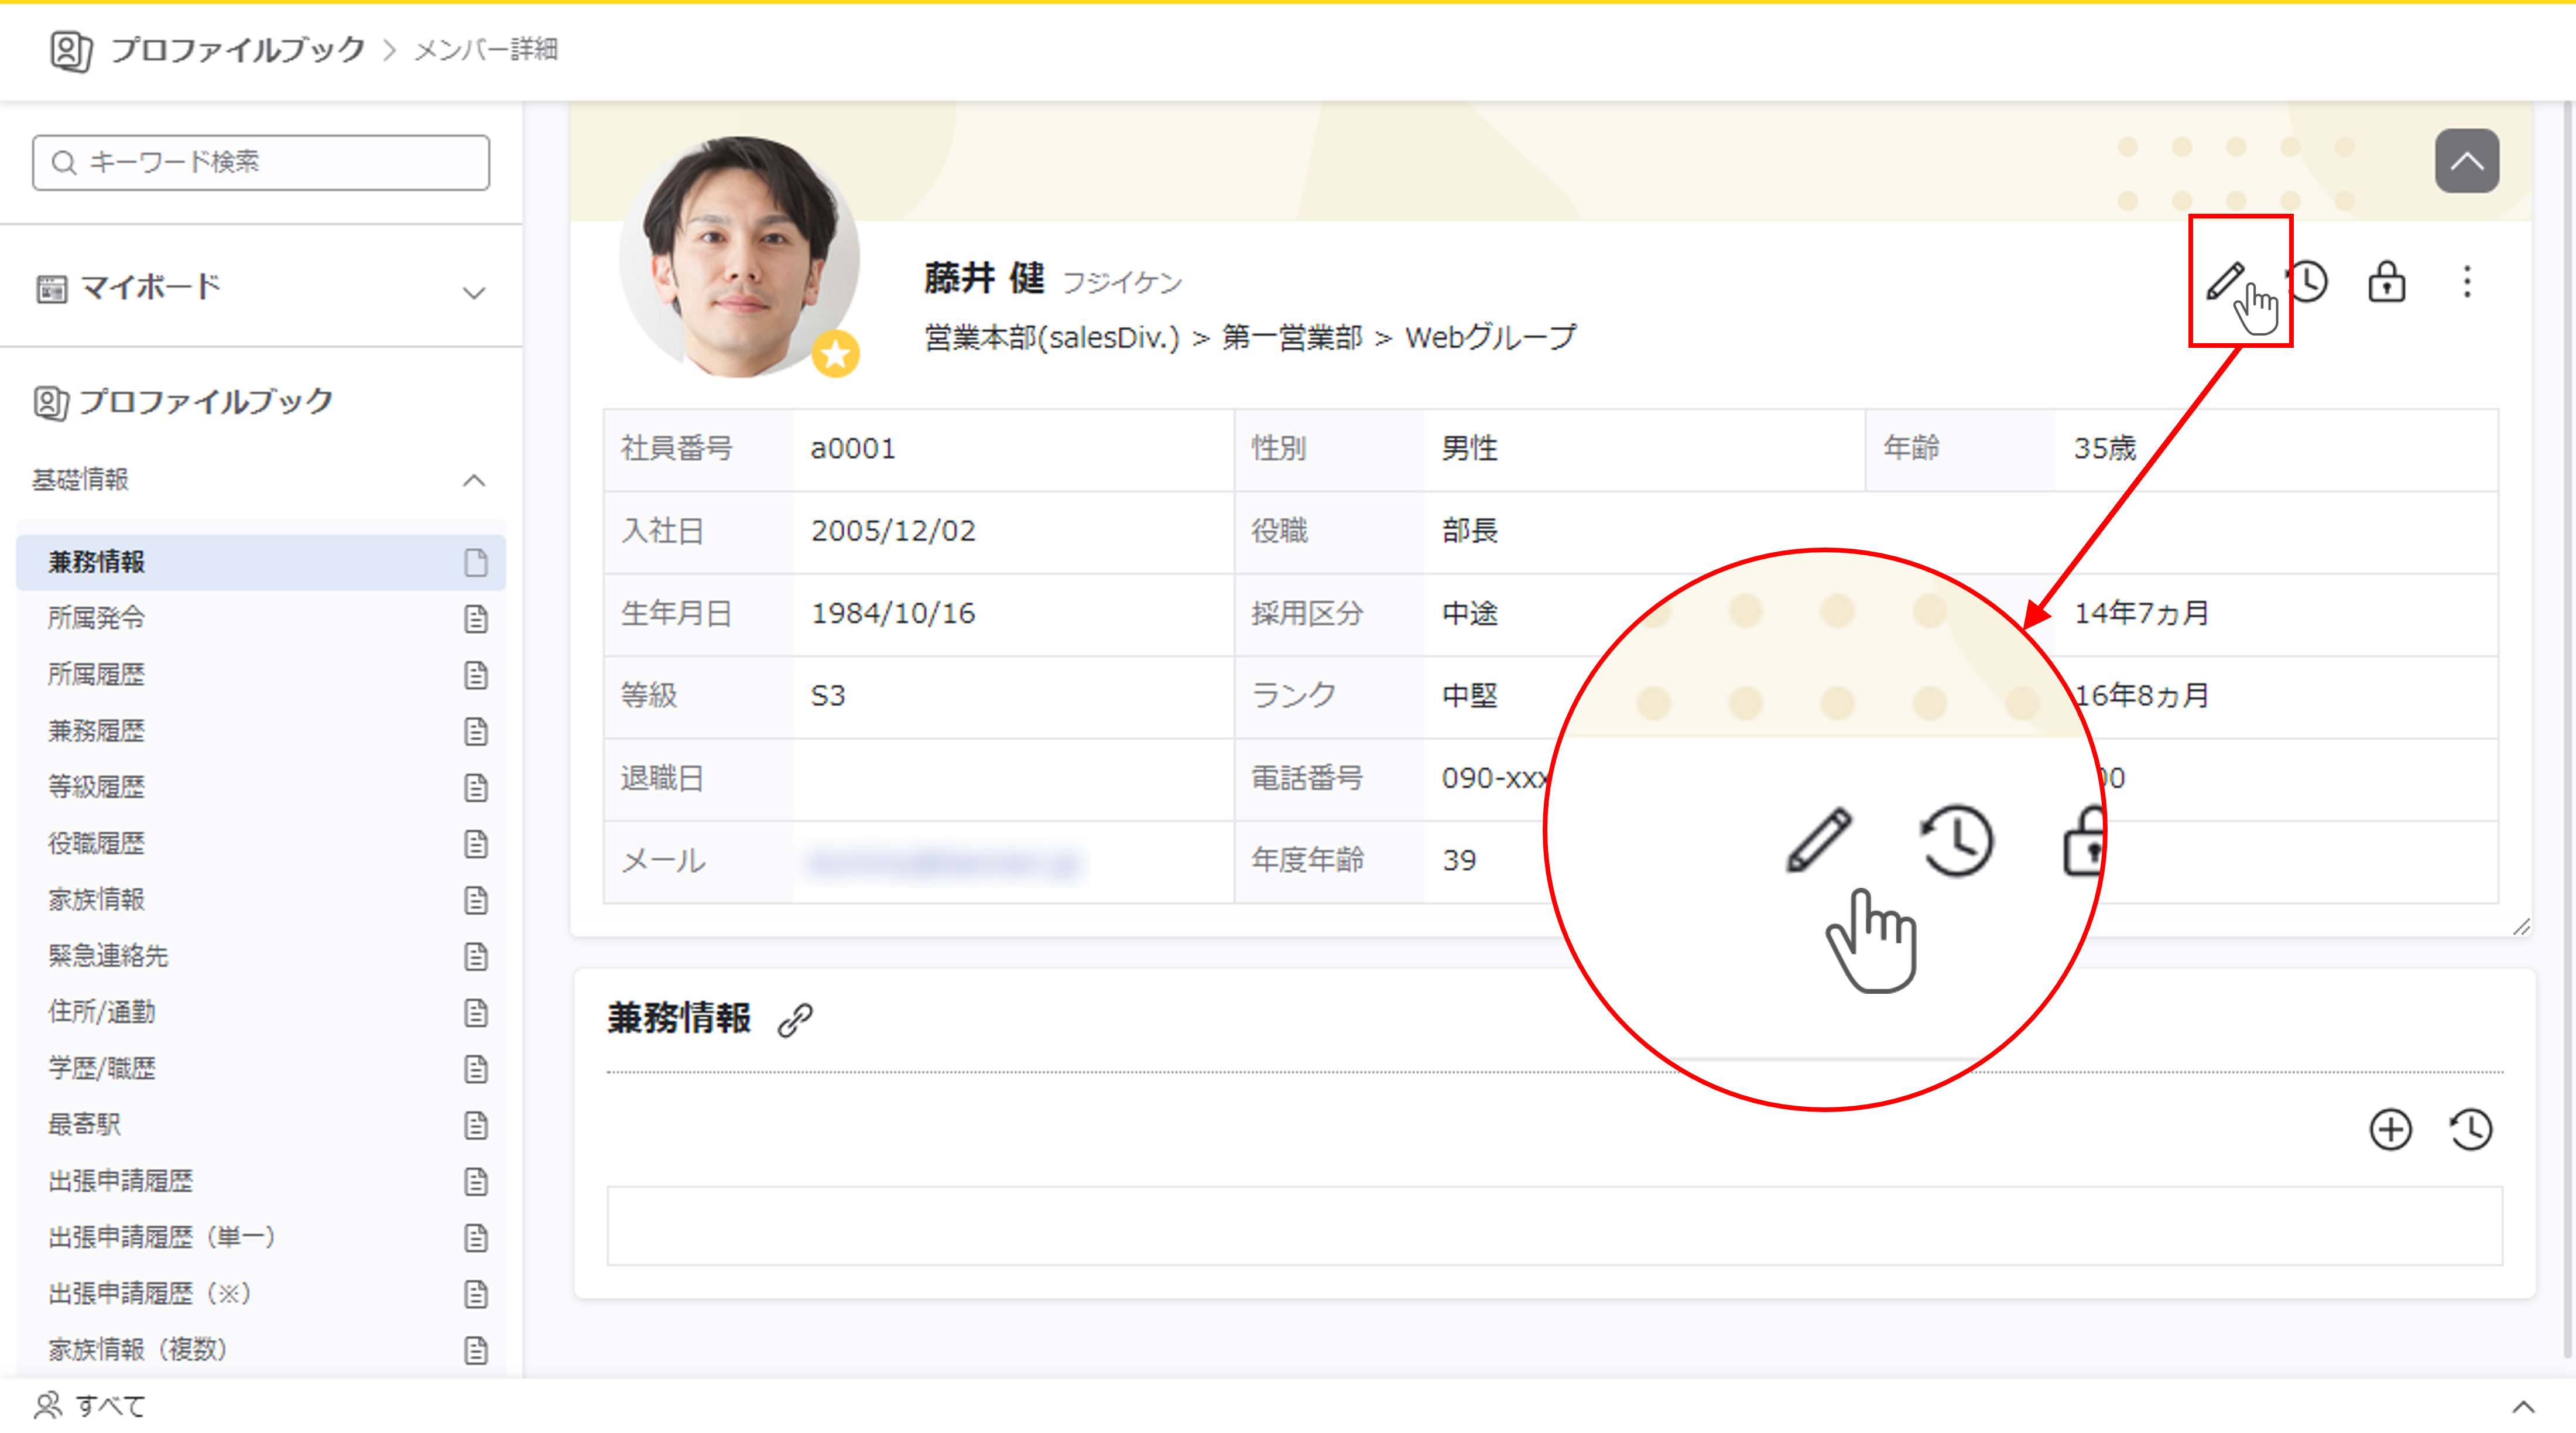Open 家族情報 sidebar item
2576x1433 pixels.
[97, 899]
